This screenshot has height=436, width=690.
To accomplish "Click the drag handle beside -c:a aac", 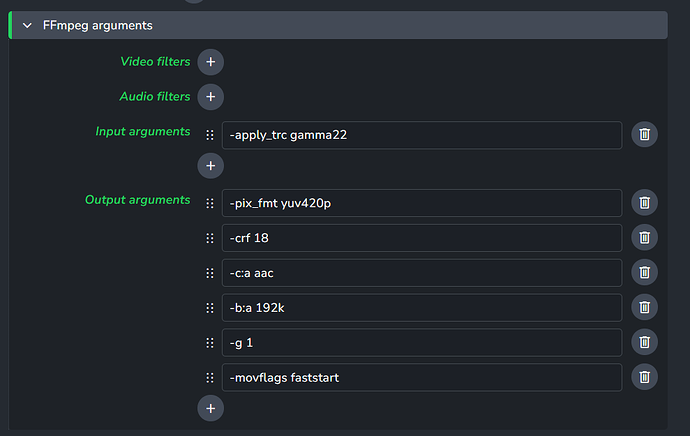I will tap(210, 273).
